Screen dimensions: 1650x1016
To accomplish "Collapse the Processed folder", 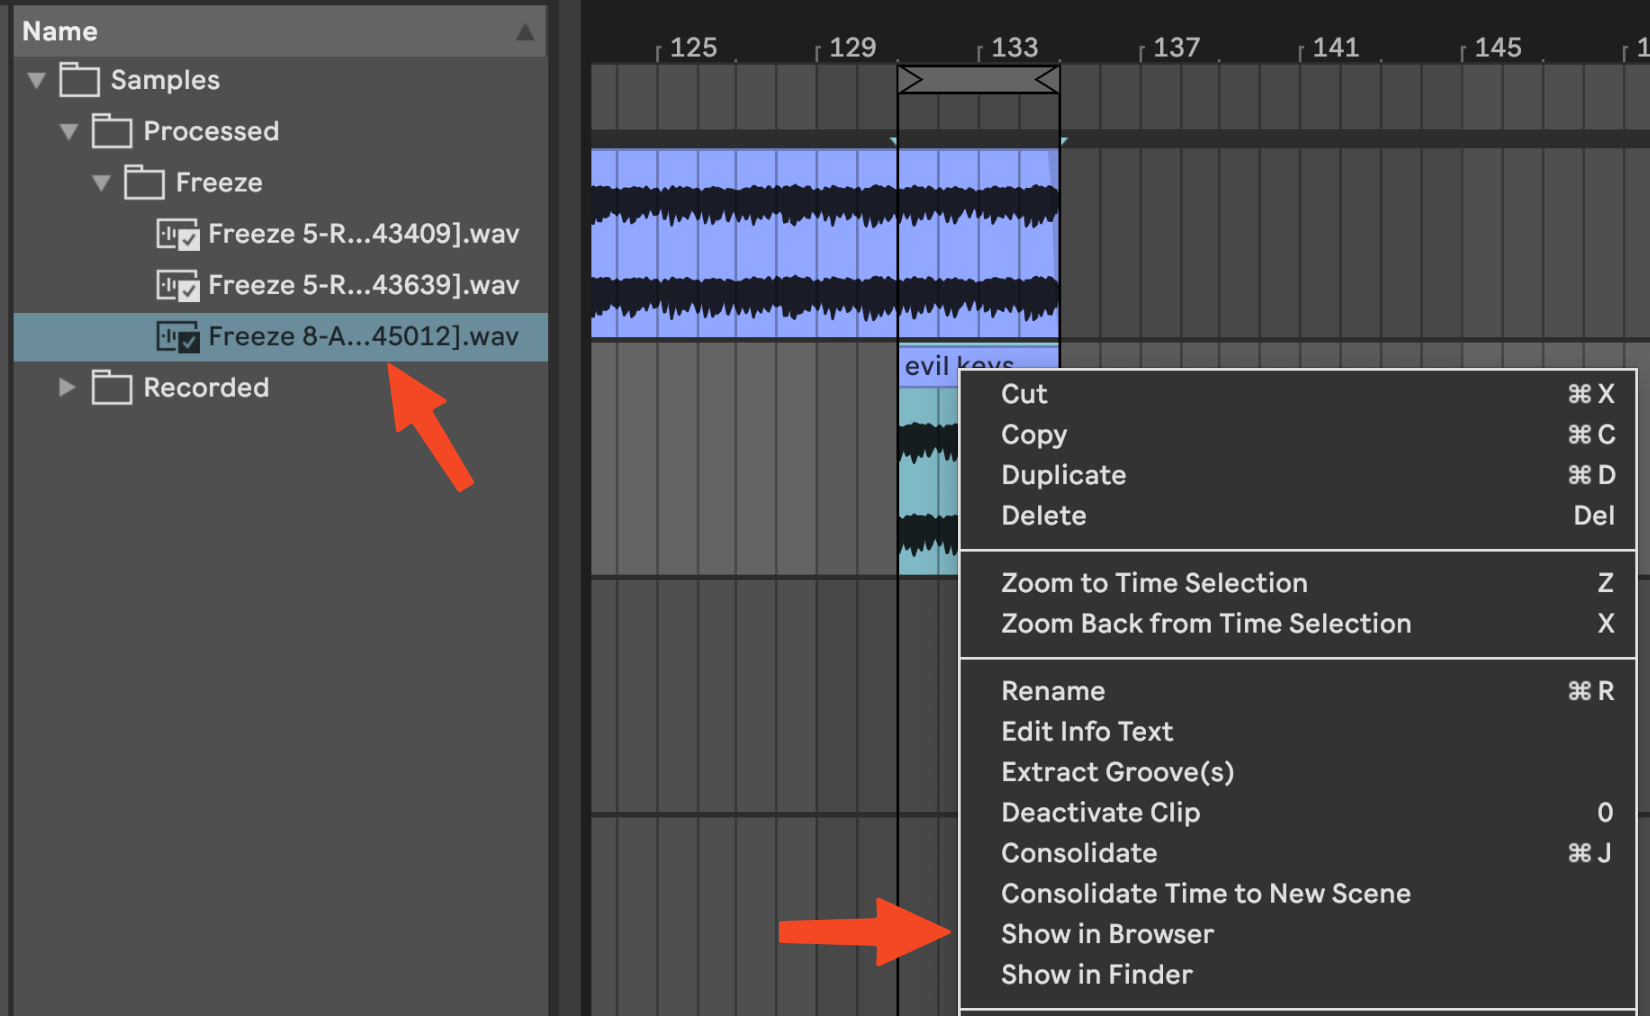I will (69, 131).
